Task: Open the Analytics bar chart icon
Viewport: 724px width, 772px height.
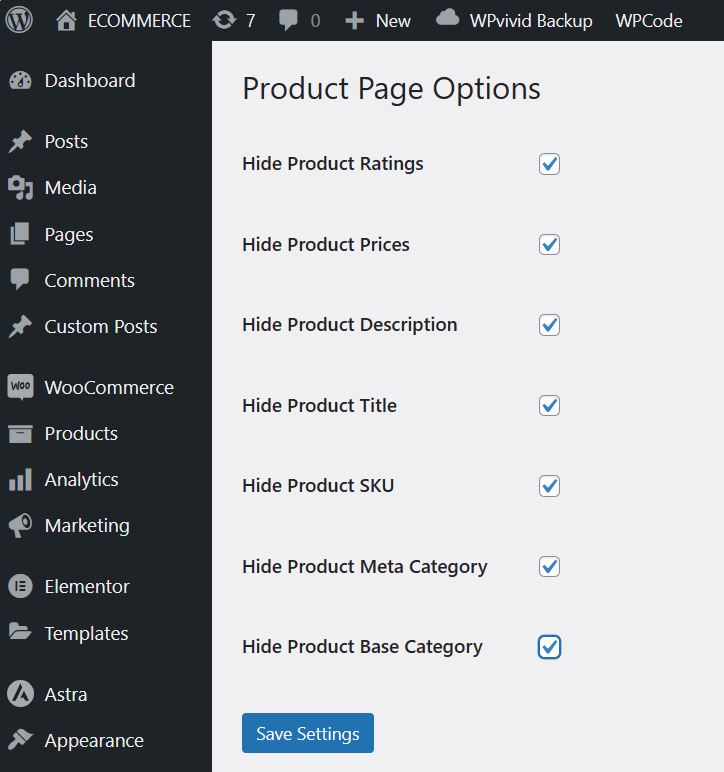Action: point(20,479)
